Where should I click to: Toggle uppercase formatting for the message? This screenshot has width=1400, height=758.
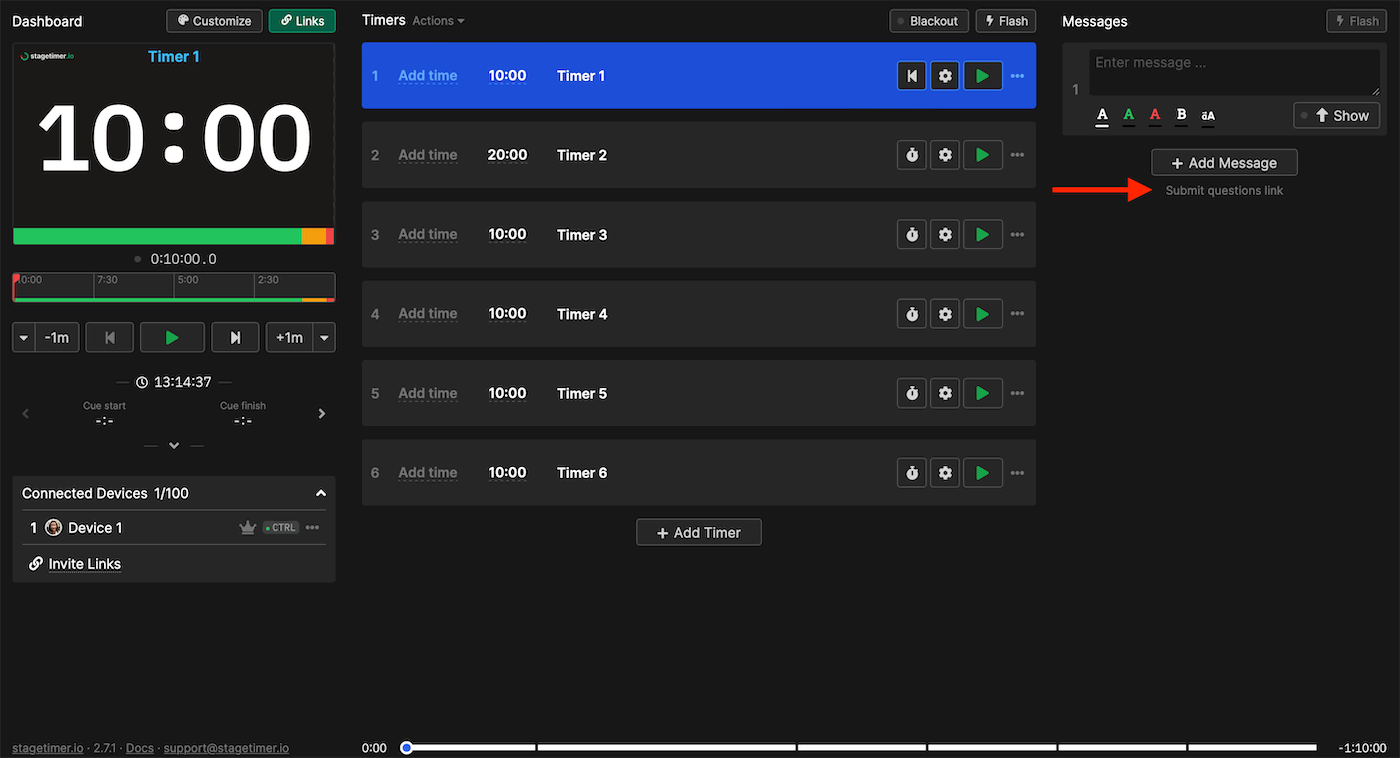[x=1208, y=116]
